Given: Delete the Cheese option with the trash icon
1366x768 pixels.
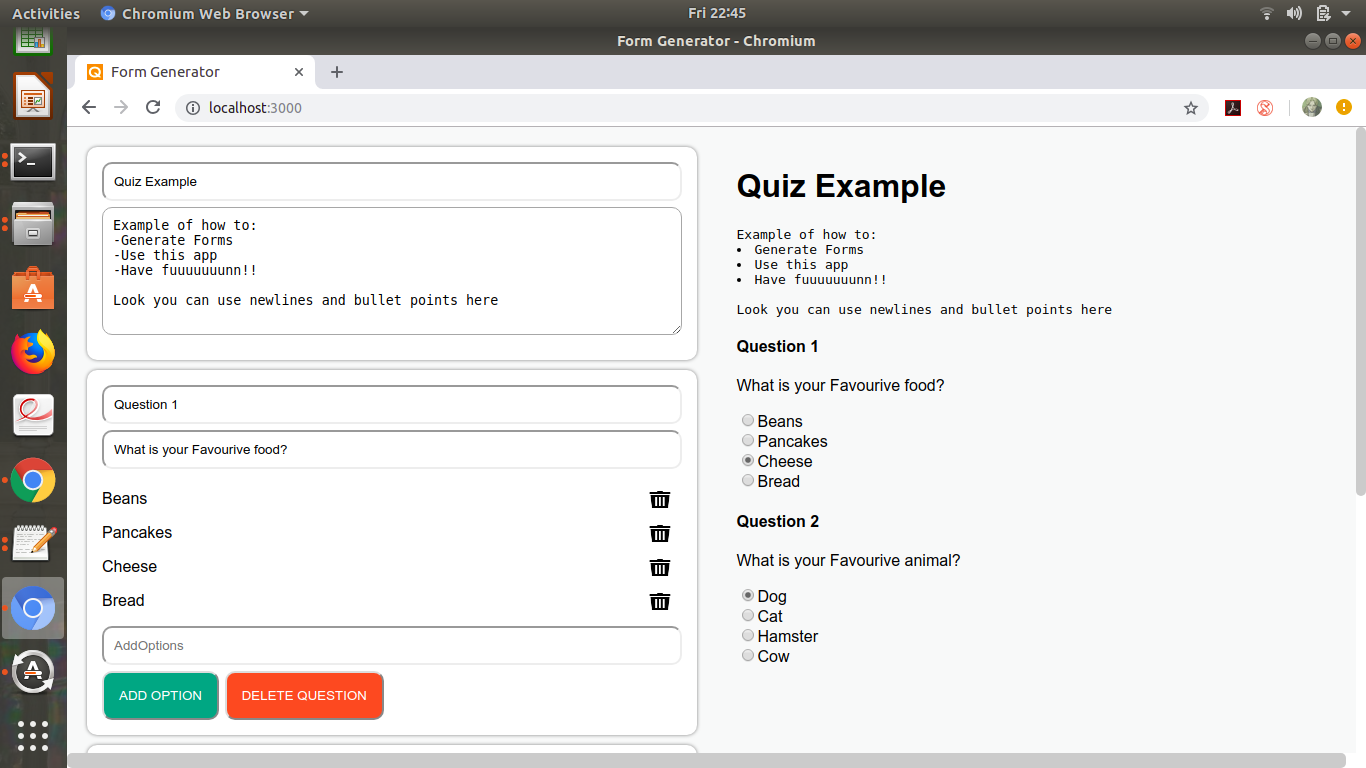Looking at the screenshot, I should click(x=659, y=567).
